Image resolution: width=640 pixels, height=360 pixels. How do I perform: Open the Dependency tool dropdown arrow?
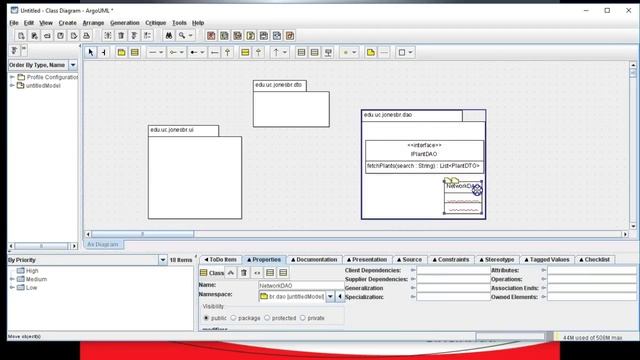(x=284, y=52)
